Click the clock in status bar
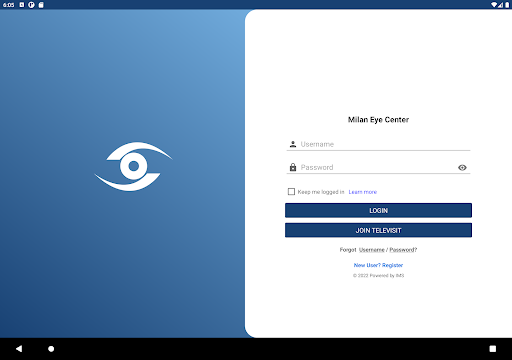The image size is (512, 360). [x=9, y=5]
